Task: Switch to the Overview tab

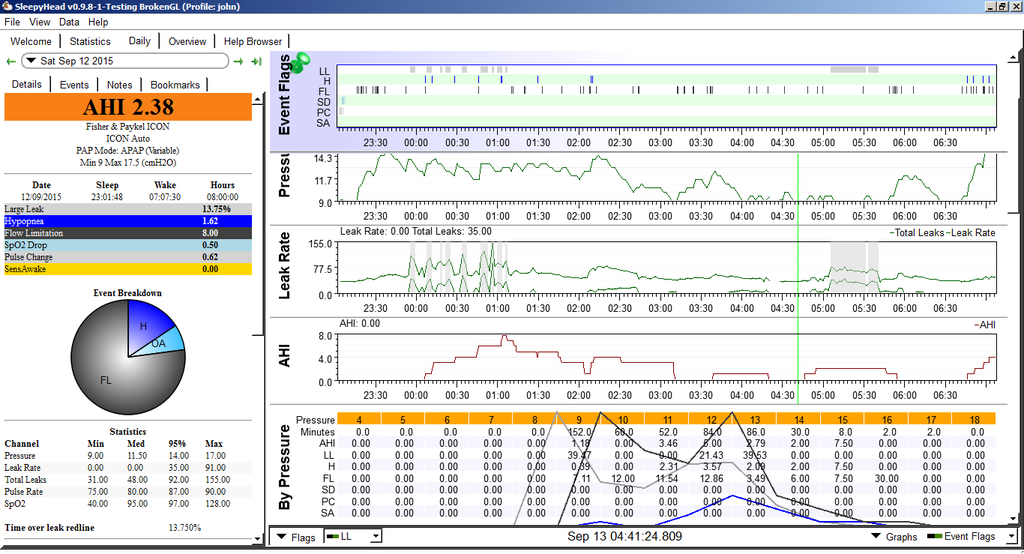Action: point(187,41)
